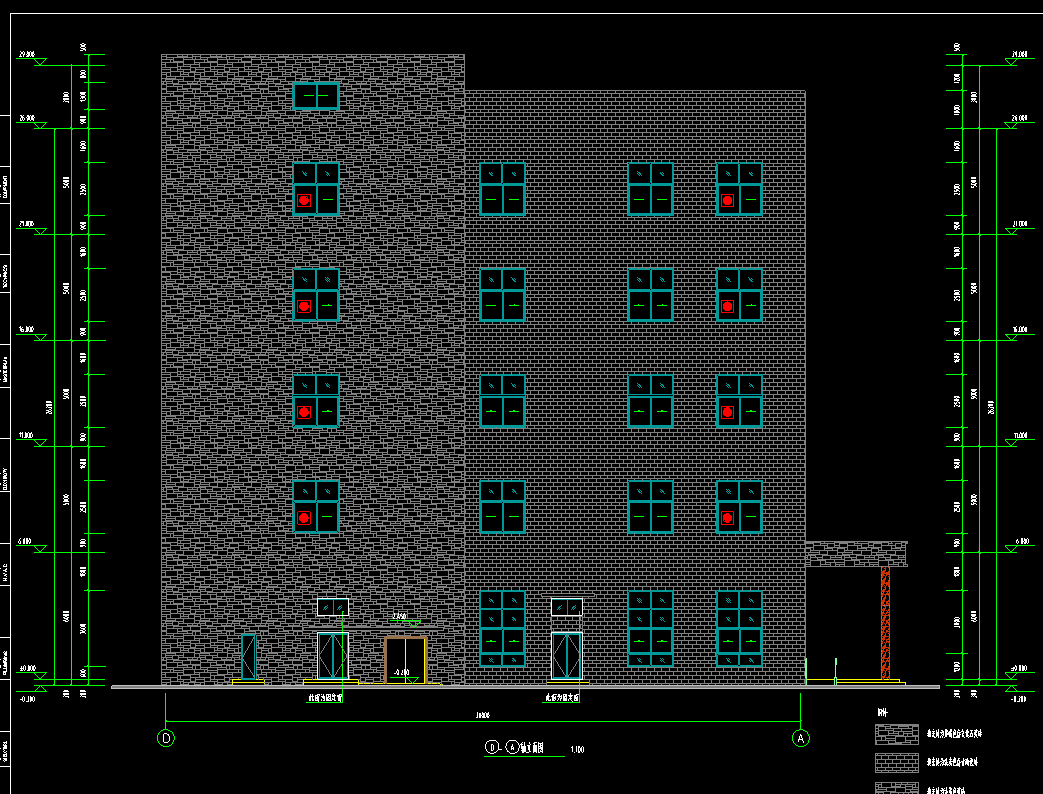
Task: Click the axis bubble labeled D
Action: pos(166,738)
